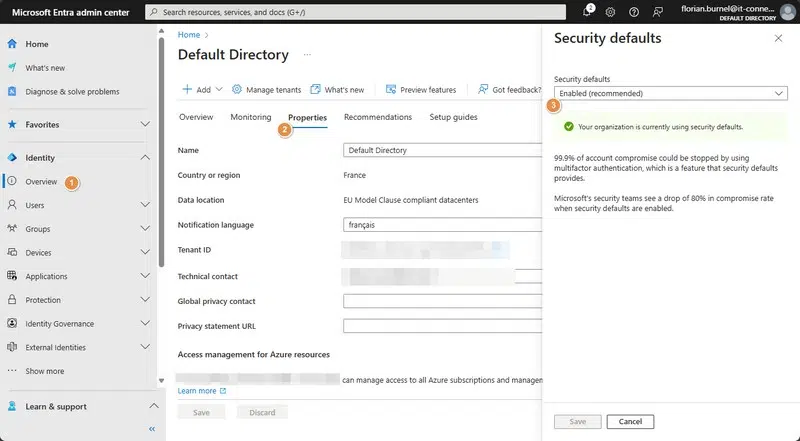Switch to the Recommendations tab
The height and width of the screenshot is (441, 800).
[x=378, y=117]
